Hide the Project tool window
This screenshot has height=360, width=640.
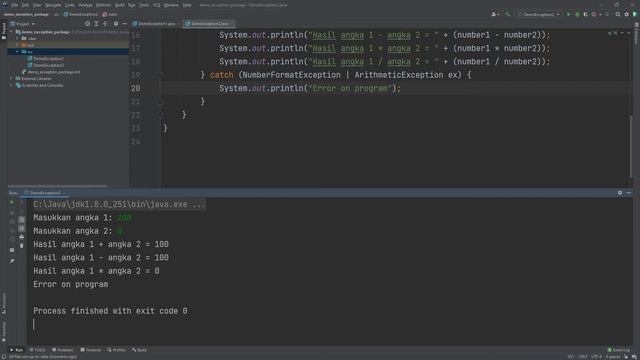tap(124, 24)
